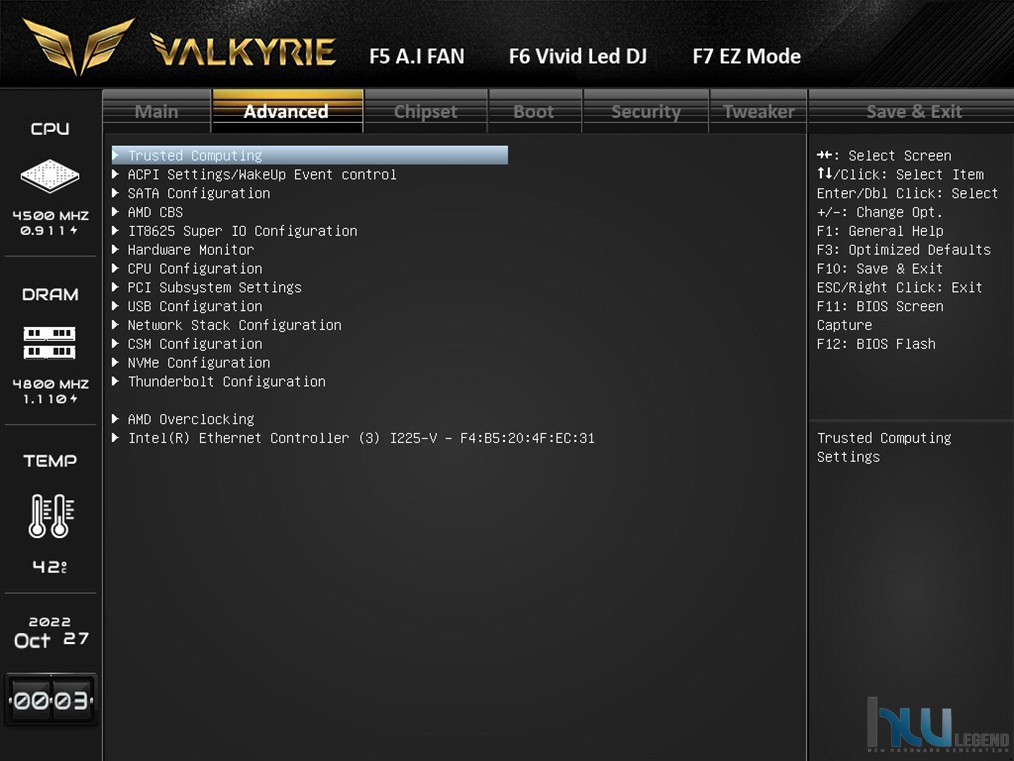Switch to F7 EZ Mode
Viewport: 1014px width, 761px height.
(746, 57)
